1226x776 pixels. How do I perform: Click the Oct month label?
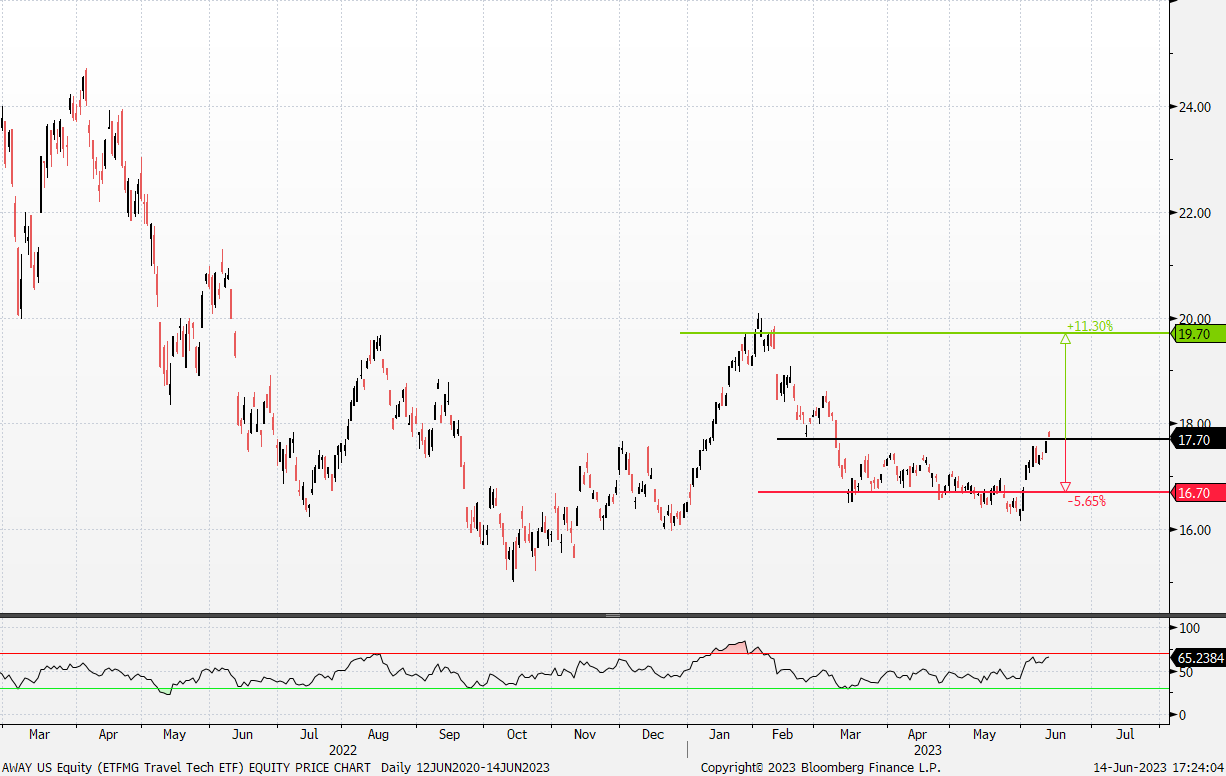[x=516, y=734]
